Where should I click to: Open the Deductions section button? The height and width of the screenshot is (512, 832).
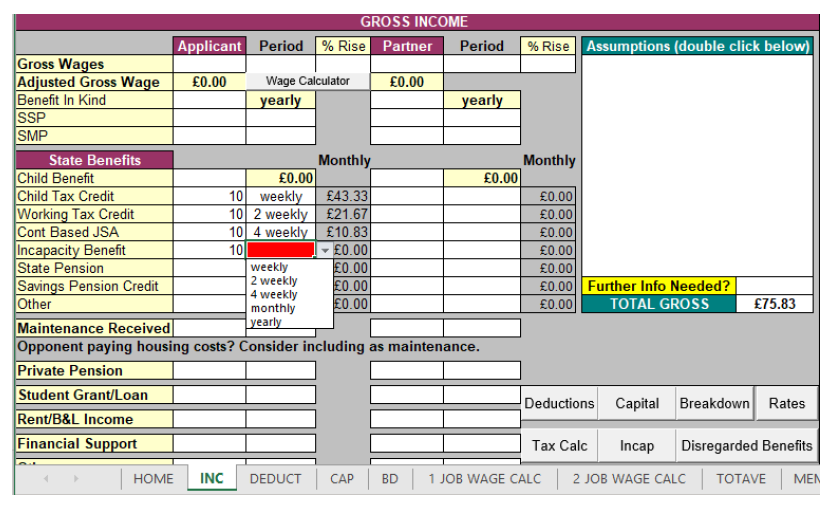click(x=559, y=403)
